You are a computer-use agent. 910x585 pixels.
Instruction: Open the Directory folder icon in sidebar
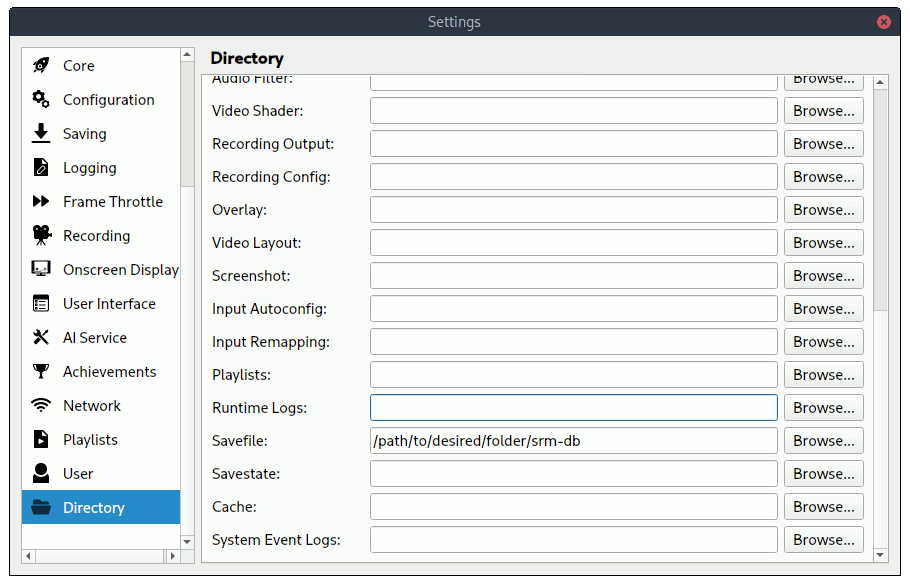click(42, 507)
